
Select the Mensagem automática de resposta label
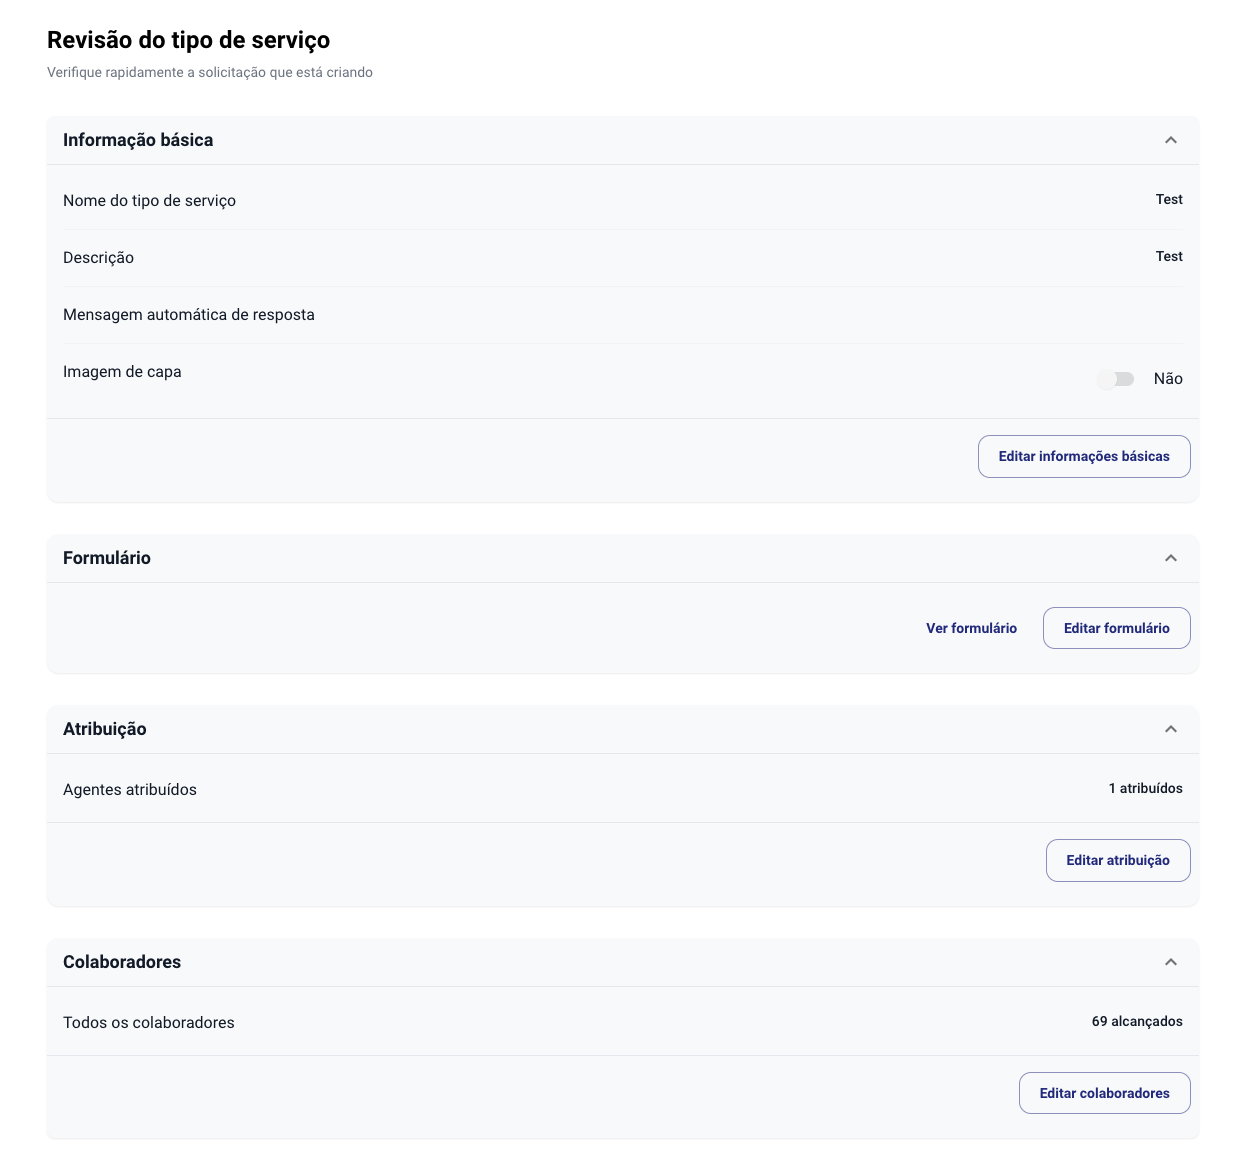coord(189,314)
